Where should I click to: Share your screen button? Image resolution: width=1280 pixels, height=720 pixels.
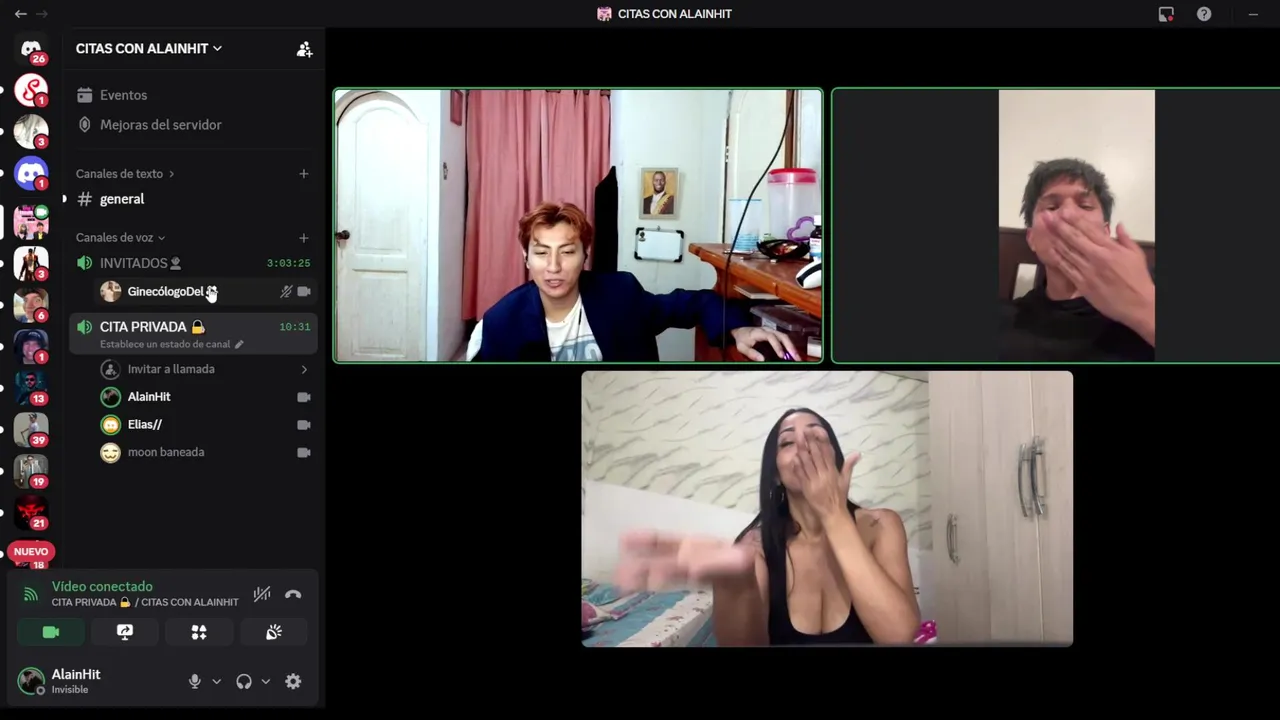(x=125, y=632)
